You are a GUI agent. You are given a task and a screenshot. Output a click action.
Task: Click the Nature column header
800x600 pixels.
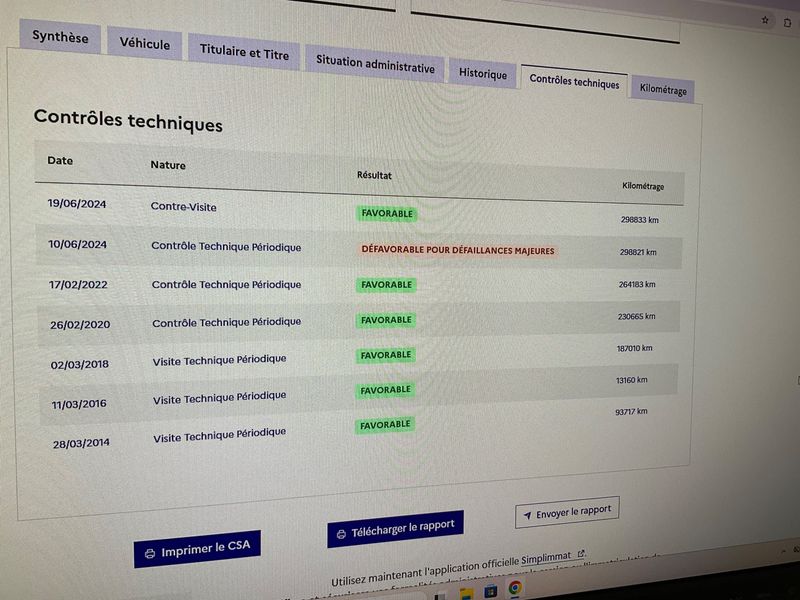[168, 165]
